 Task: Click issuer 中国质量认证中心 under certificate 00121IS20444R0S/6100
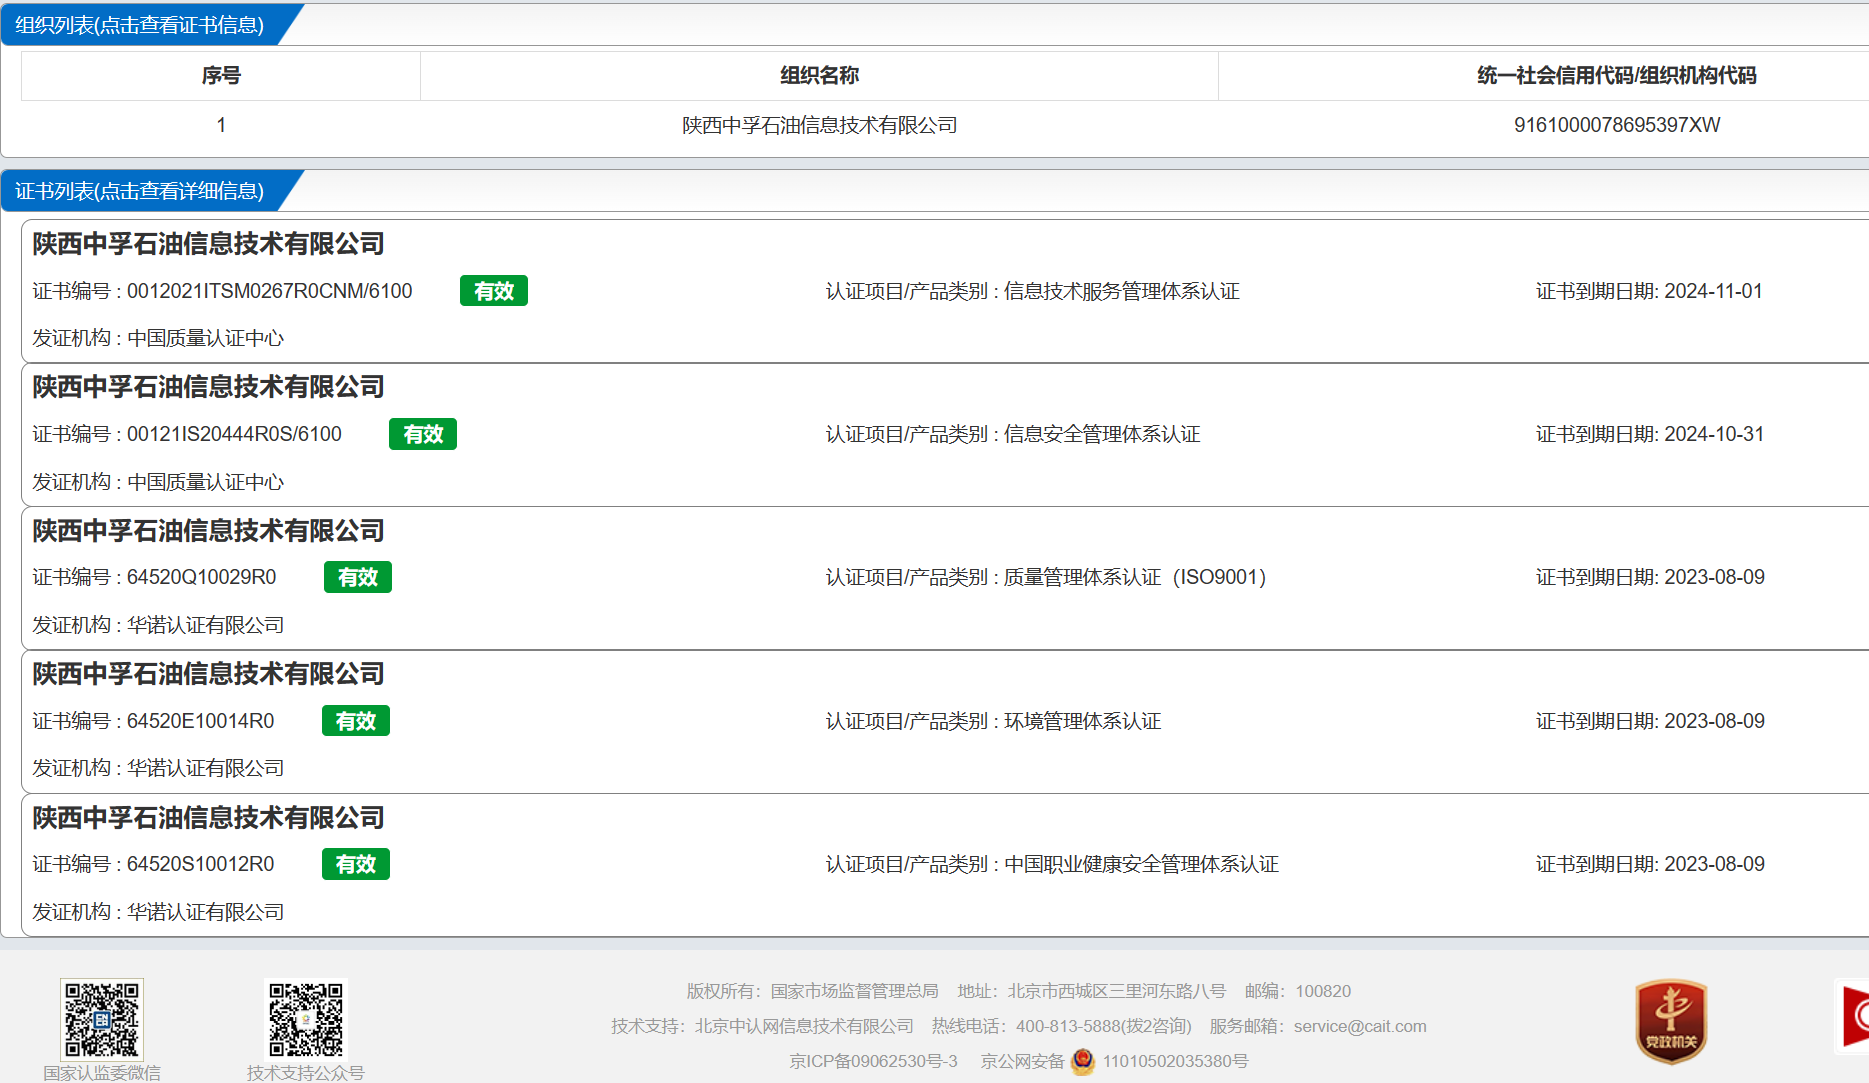click(206, 482)
